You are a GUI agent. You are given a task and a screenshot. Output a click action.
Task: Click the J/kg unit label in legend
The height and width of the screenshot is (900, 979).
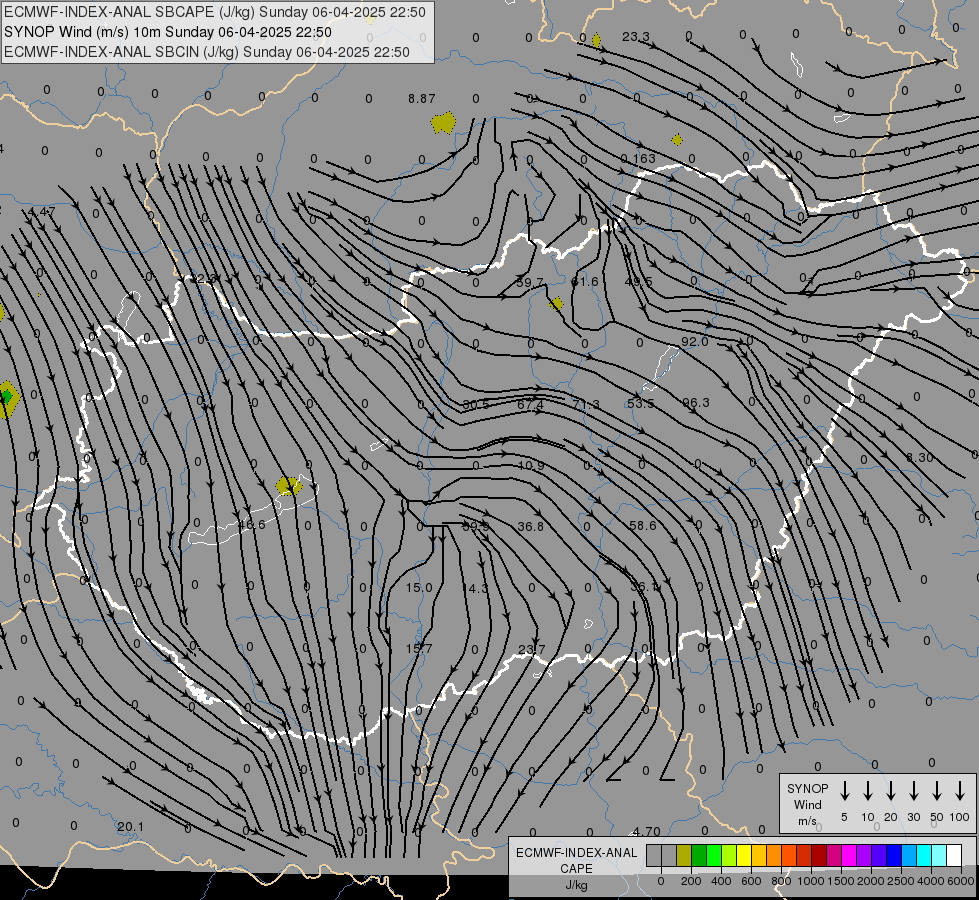click(576, 885)
